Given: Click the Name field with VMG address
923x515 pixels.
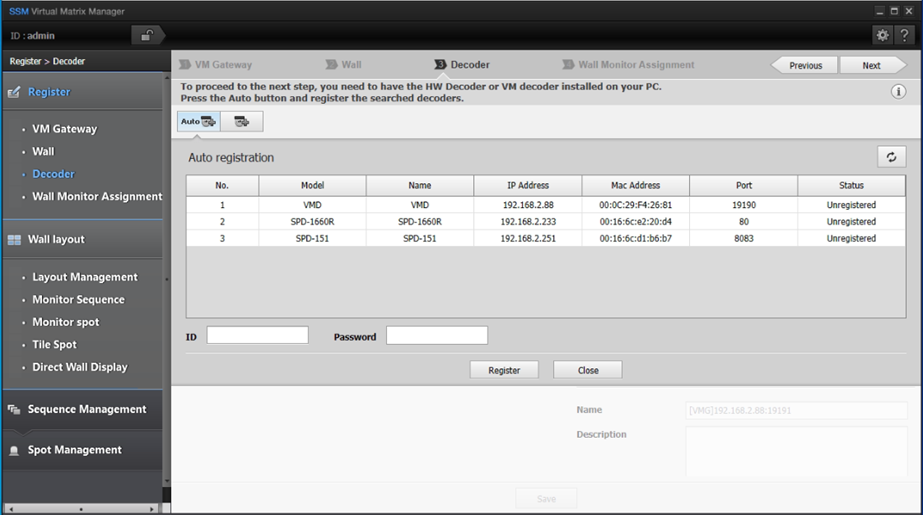Looking at the screenshot, I should tap(796, 410).
